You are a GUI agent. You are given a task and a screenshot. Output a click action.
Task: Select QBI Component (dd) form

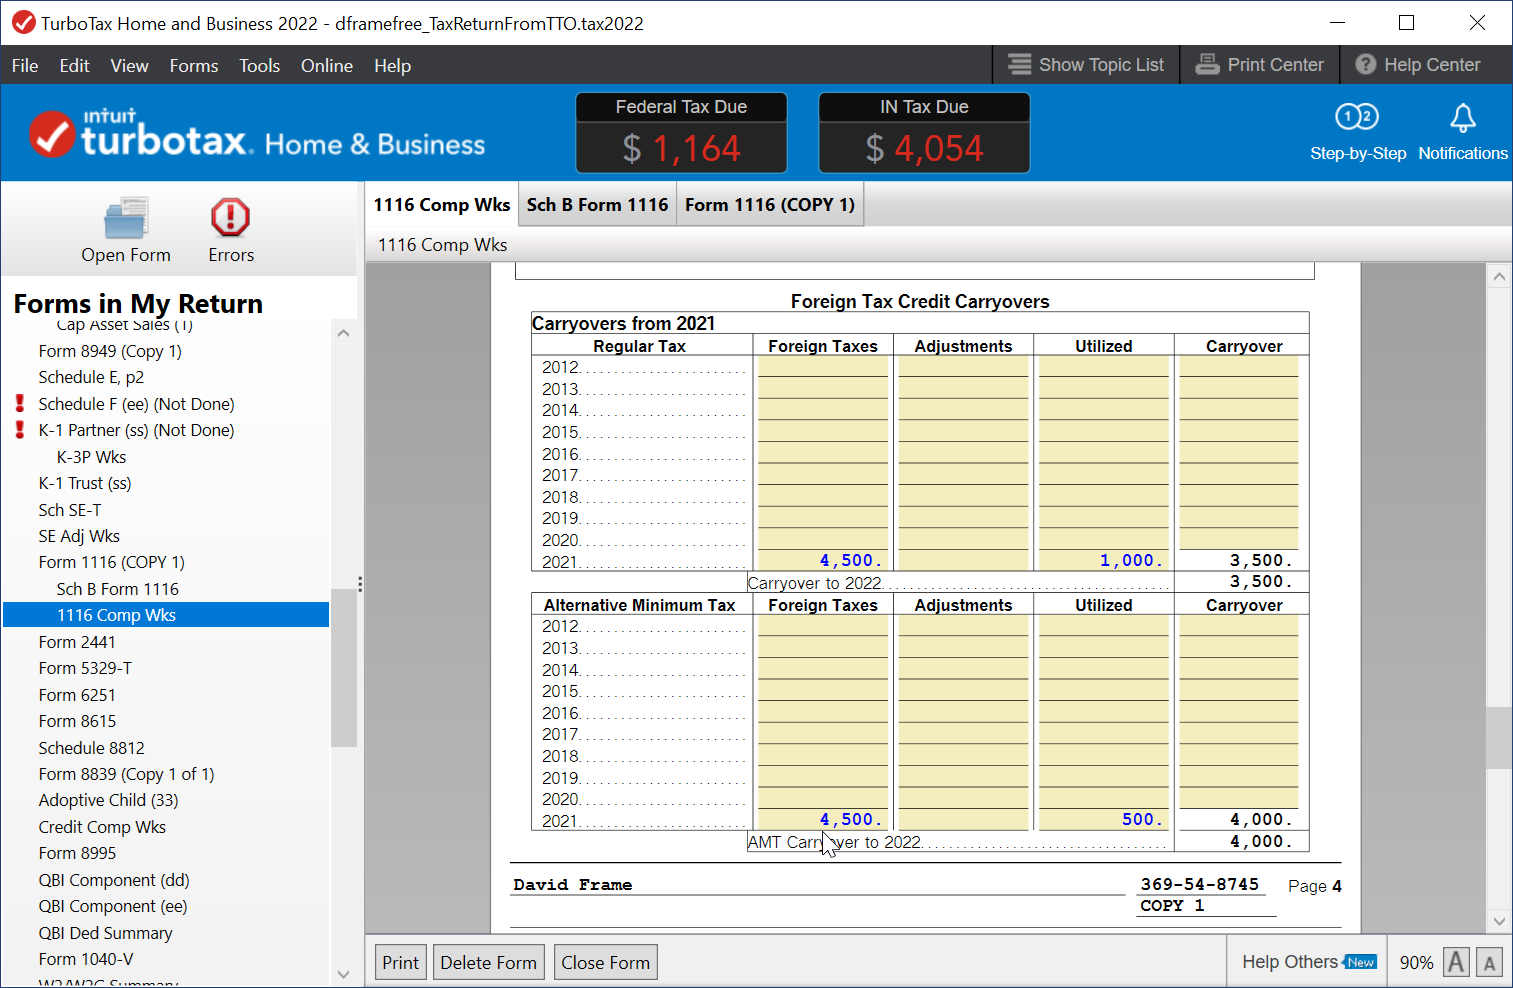(x=114, y=880)
